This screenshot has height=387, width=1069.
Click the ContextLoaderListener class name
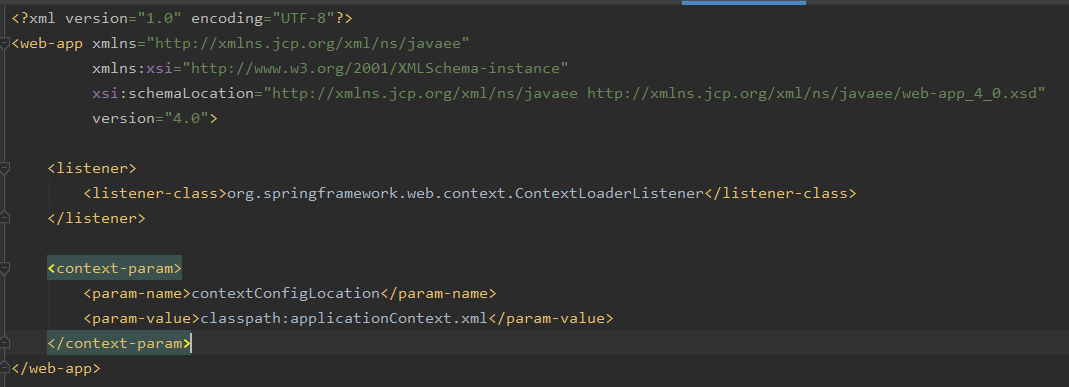(465, 194)
